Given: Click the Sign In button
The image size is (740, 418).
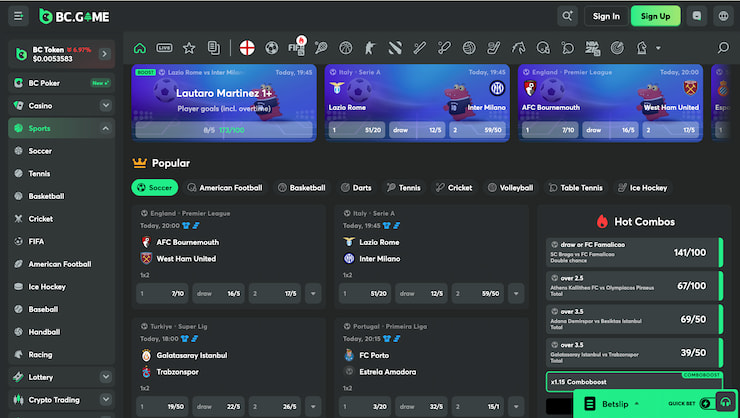Looking at the screenshot, I should 606,16.
